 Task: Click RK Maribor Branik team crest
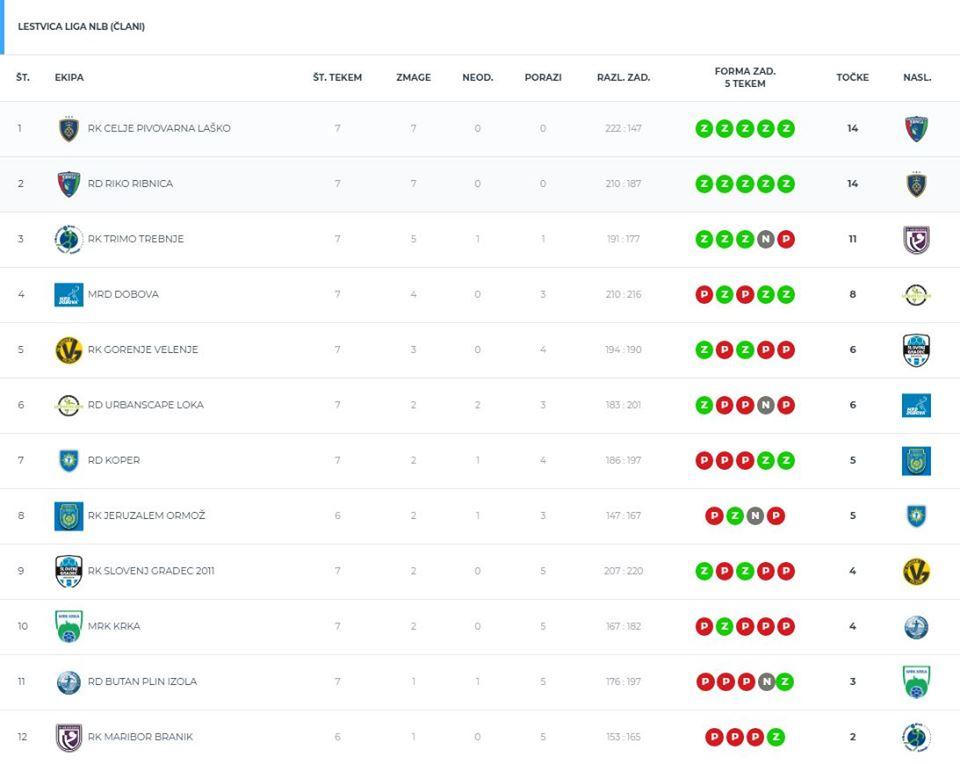[68, 737]
